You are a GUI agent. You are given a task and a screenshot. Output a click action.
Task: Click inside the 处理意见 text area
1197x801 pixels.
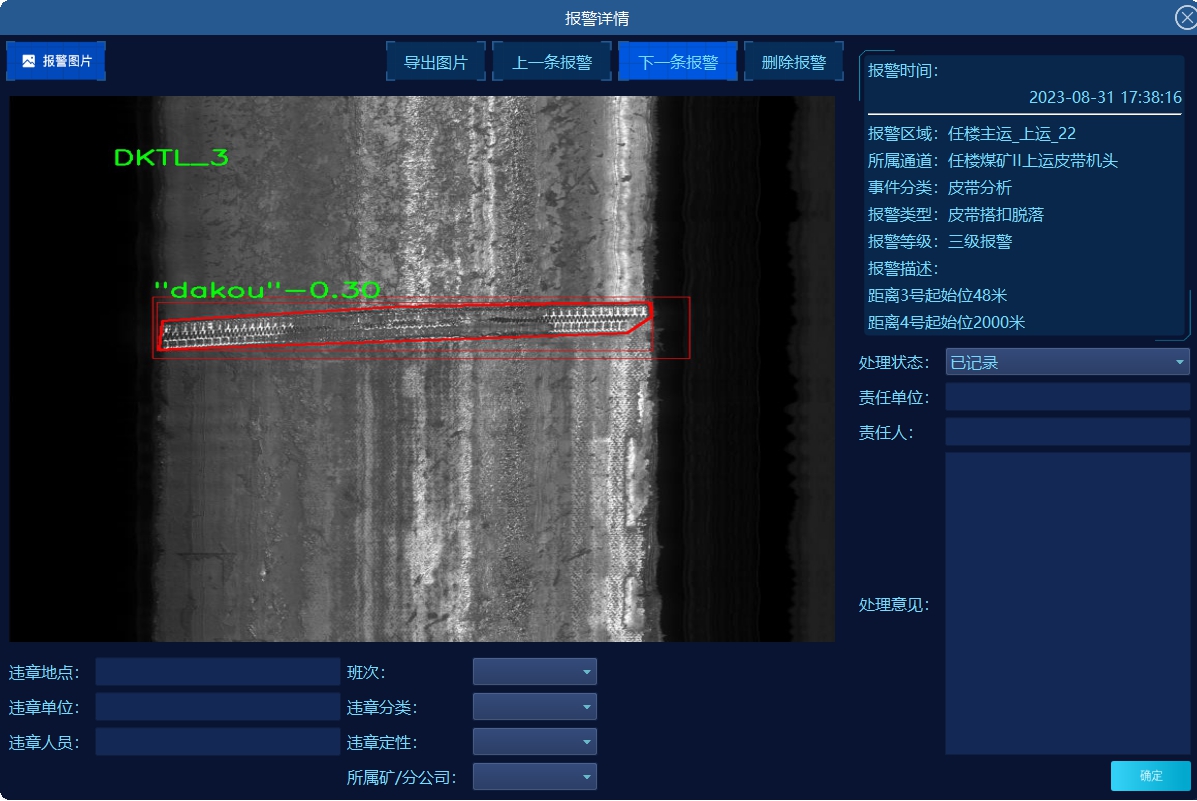(1067, 604)
